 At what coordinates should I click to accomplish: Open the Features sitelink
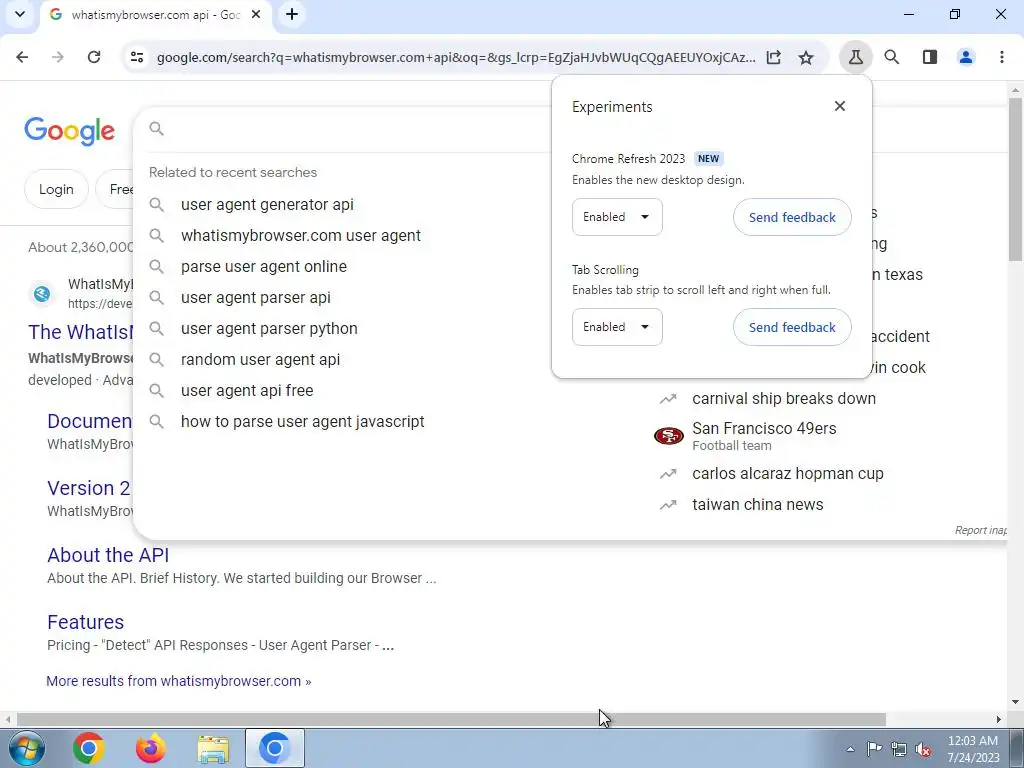pos(86,622)
